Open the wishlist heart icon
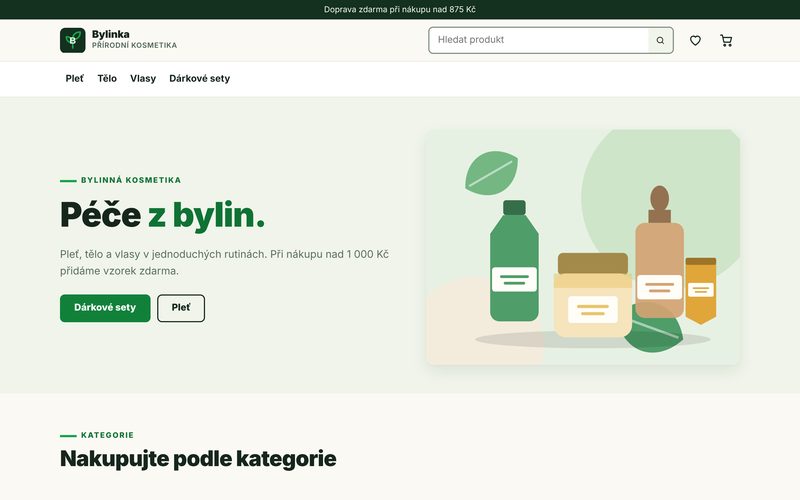800x500 pixels. click(695, 40)
